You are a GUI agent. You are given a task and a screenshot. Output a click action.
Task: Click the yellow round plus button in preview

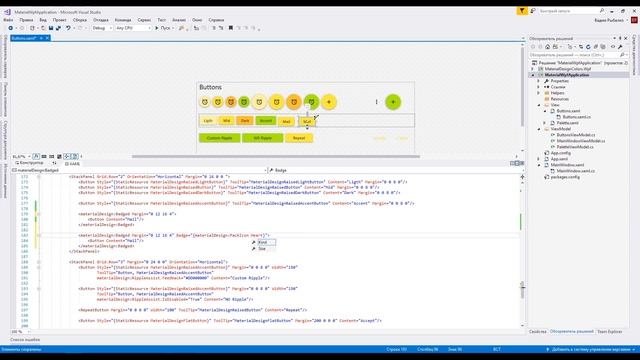click(x=329, y=102)
